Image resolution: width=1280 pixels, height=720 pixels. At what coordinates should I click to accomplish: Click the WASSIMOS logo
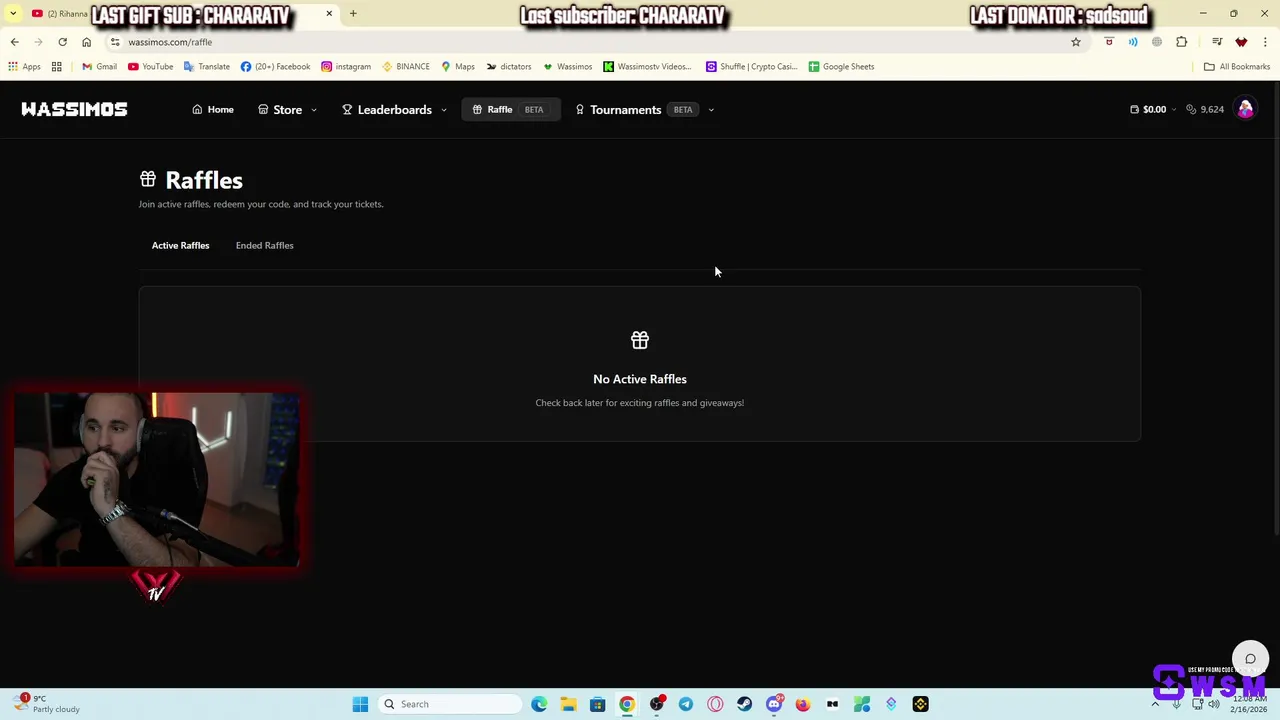tap(74, 109)
